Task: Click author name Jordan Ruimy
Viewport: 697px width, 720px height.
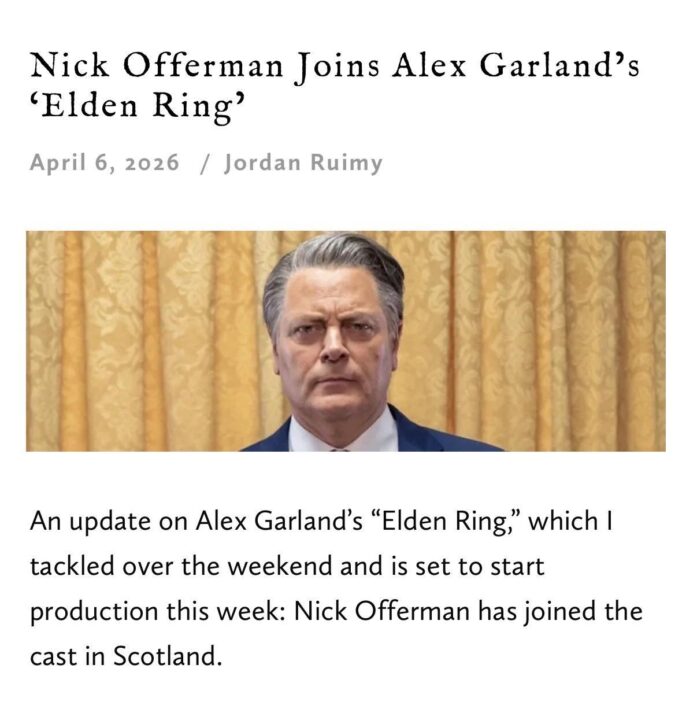Action: [x=303, y=163]
